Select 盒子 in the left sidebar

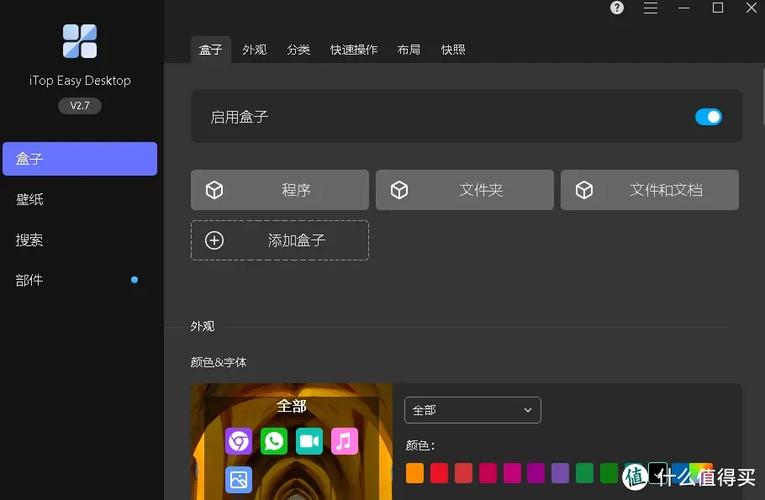[80, 159]
